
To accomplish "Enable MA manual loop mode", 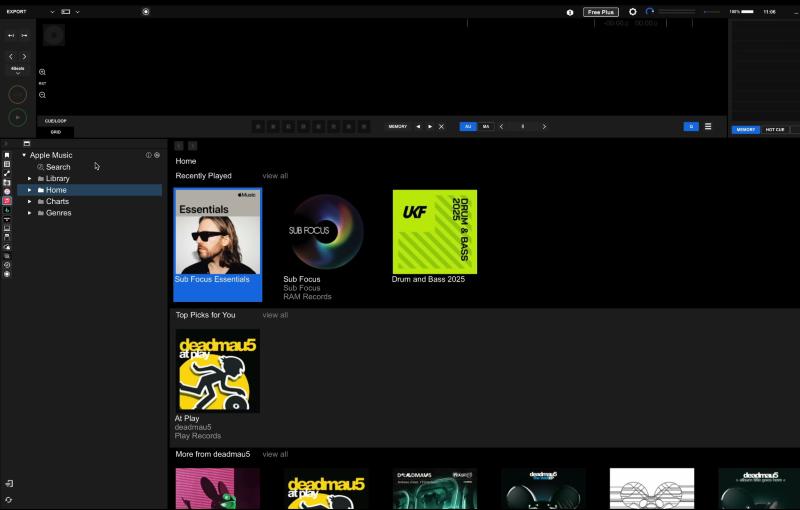I will tap(486, 126).
